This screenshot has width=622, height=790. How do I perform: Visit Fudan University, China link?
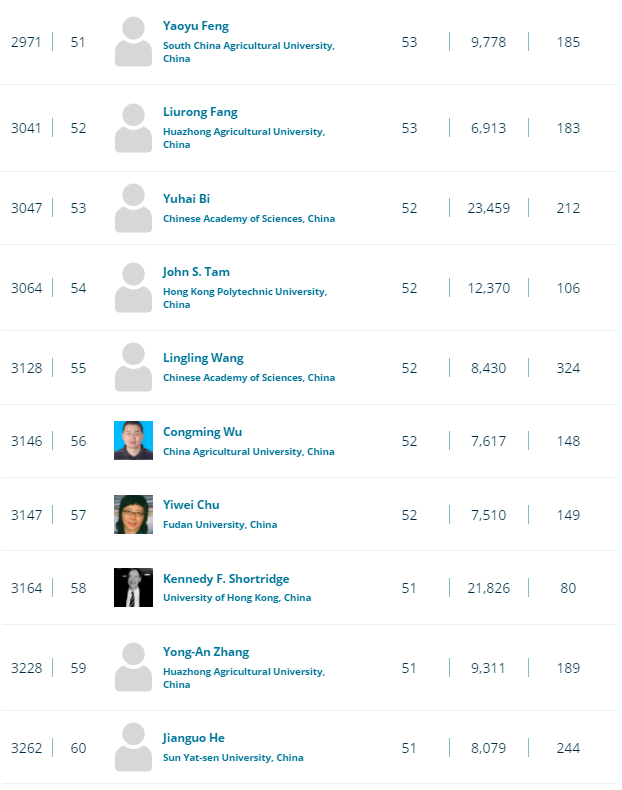(x=220, y=524)
